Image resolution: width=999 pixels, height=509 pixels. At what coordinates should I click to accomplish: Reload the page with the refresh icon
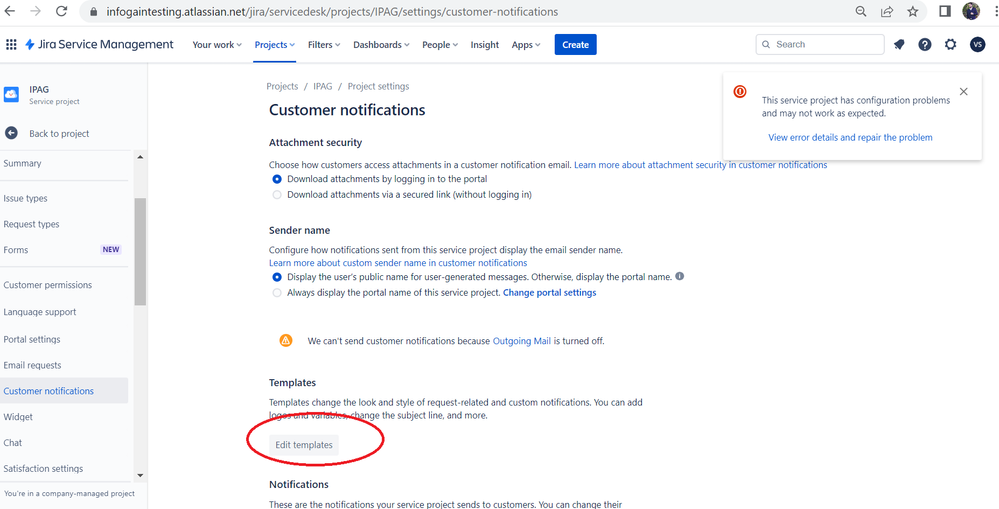coord(62,11)
